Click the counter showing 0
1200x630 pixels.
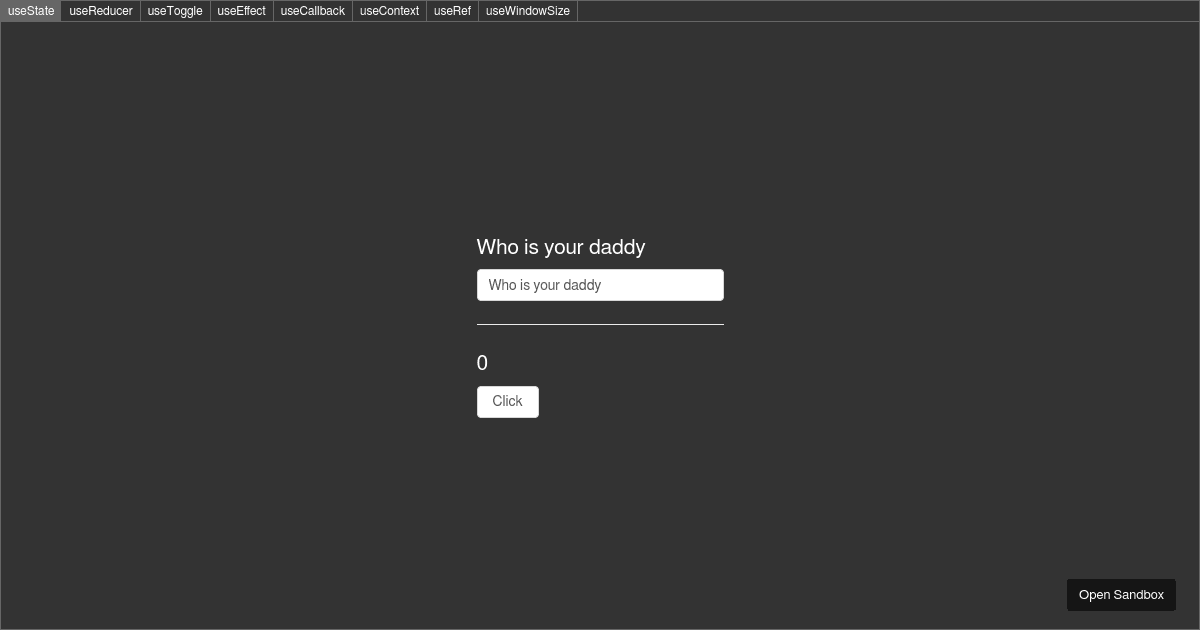(x=482, y=362)
